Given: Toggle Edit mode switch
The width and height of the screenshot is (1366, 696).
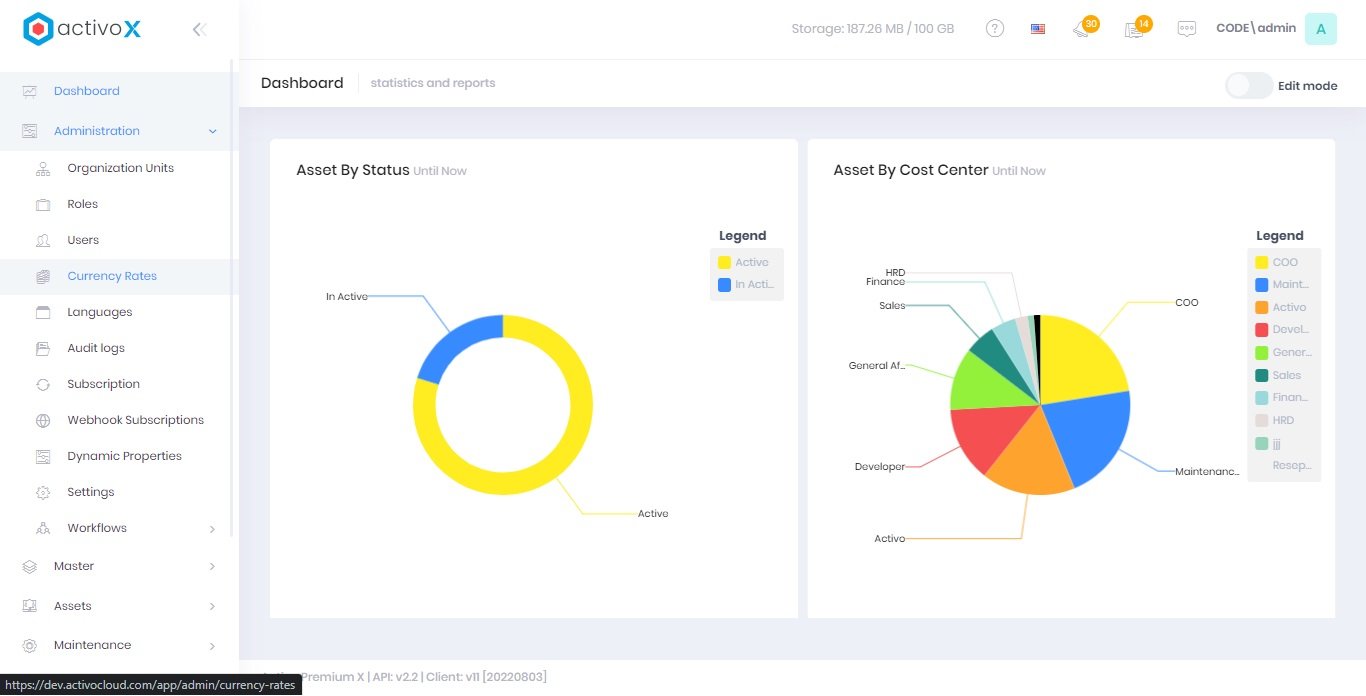Looking at the screenshot, I should click(1249, 85).
